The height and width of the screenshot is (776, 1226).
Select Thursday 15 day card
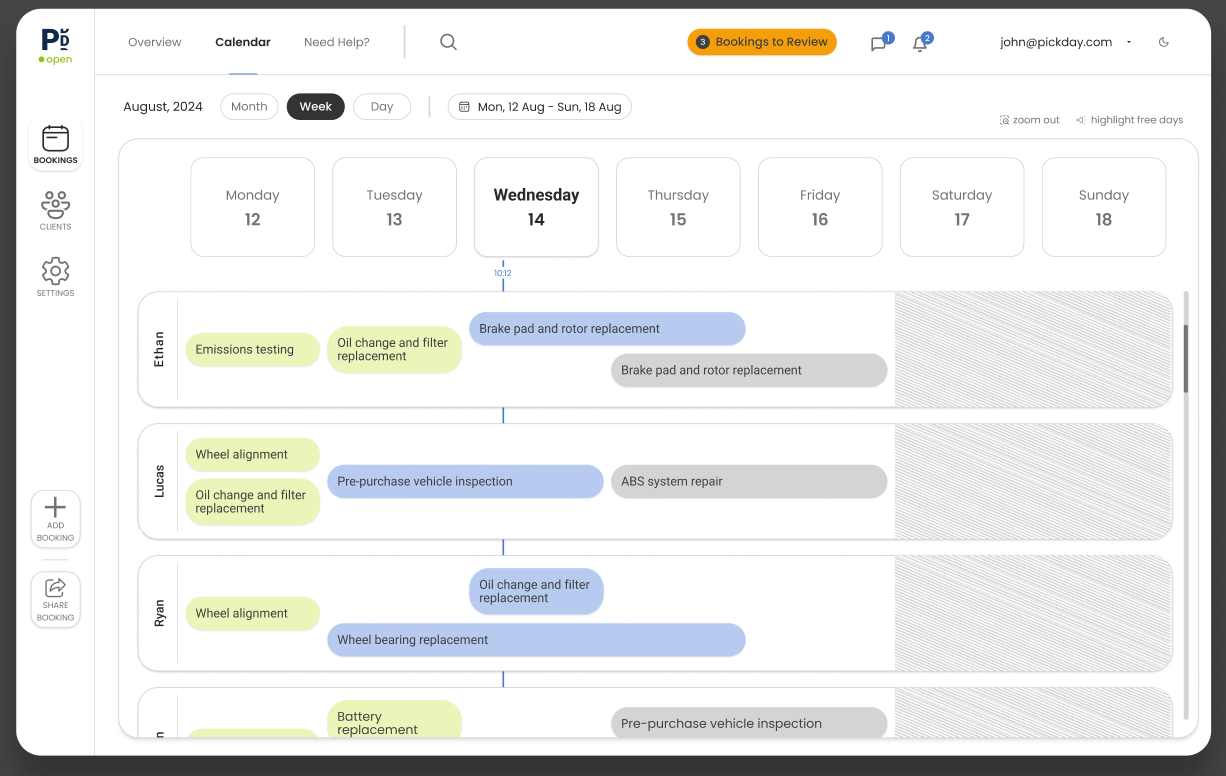click(x=679, y=207)
